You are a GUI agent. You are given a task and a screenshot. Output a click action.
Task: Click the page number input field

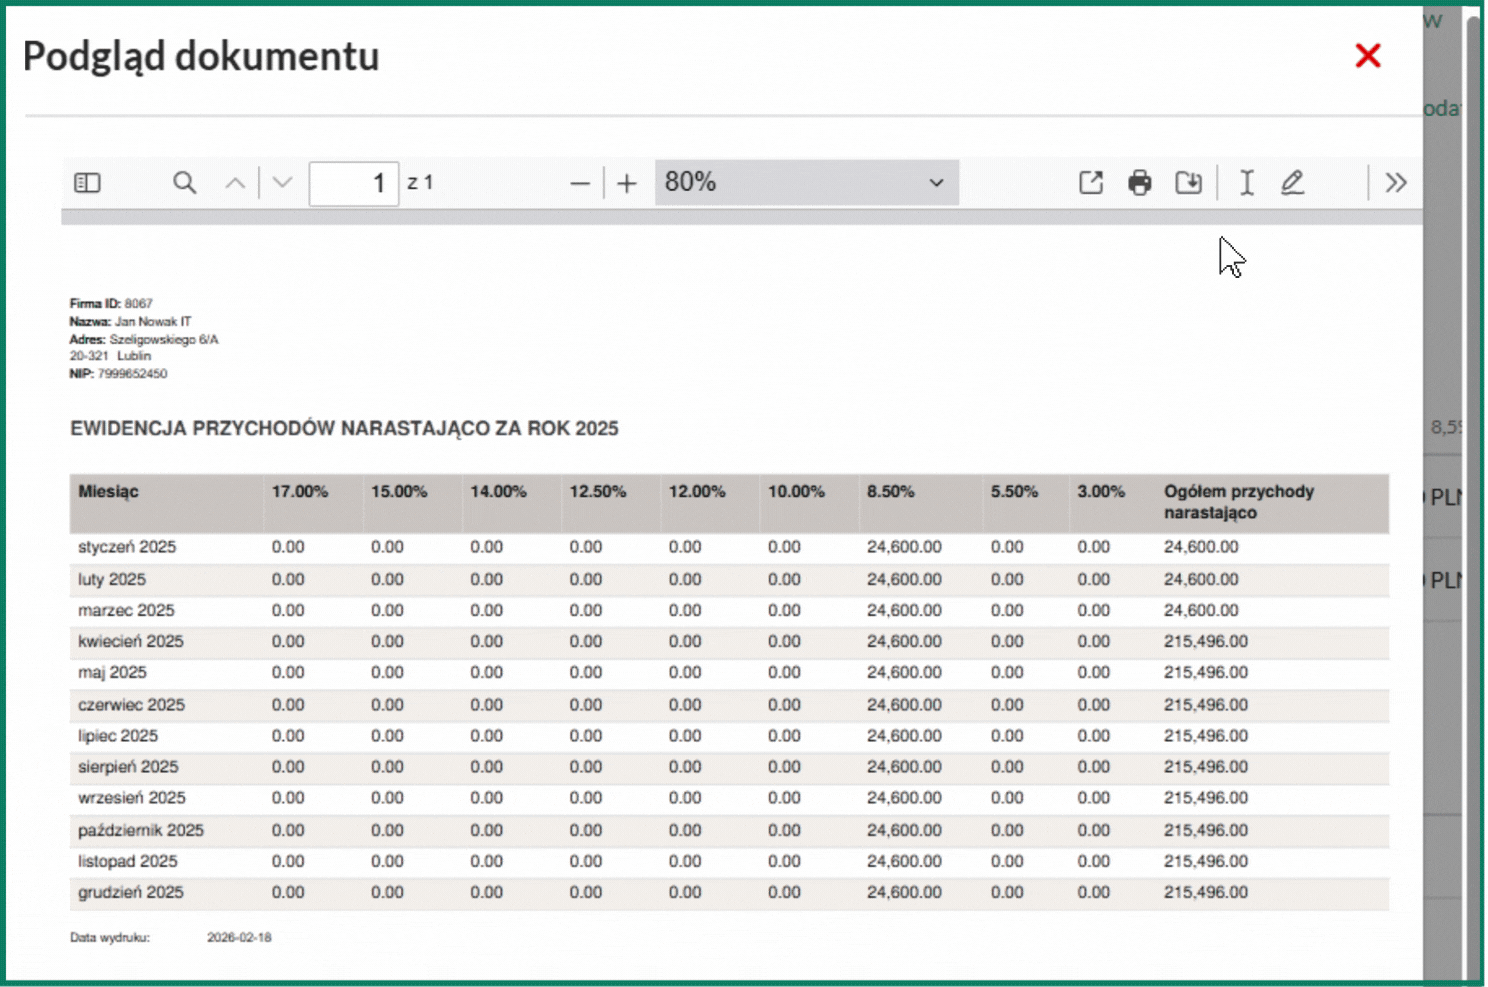click(x=354, y=183)
